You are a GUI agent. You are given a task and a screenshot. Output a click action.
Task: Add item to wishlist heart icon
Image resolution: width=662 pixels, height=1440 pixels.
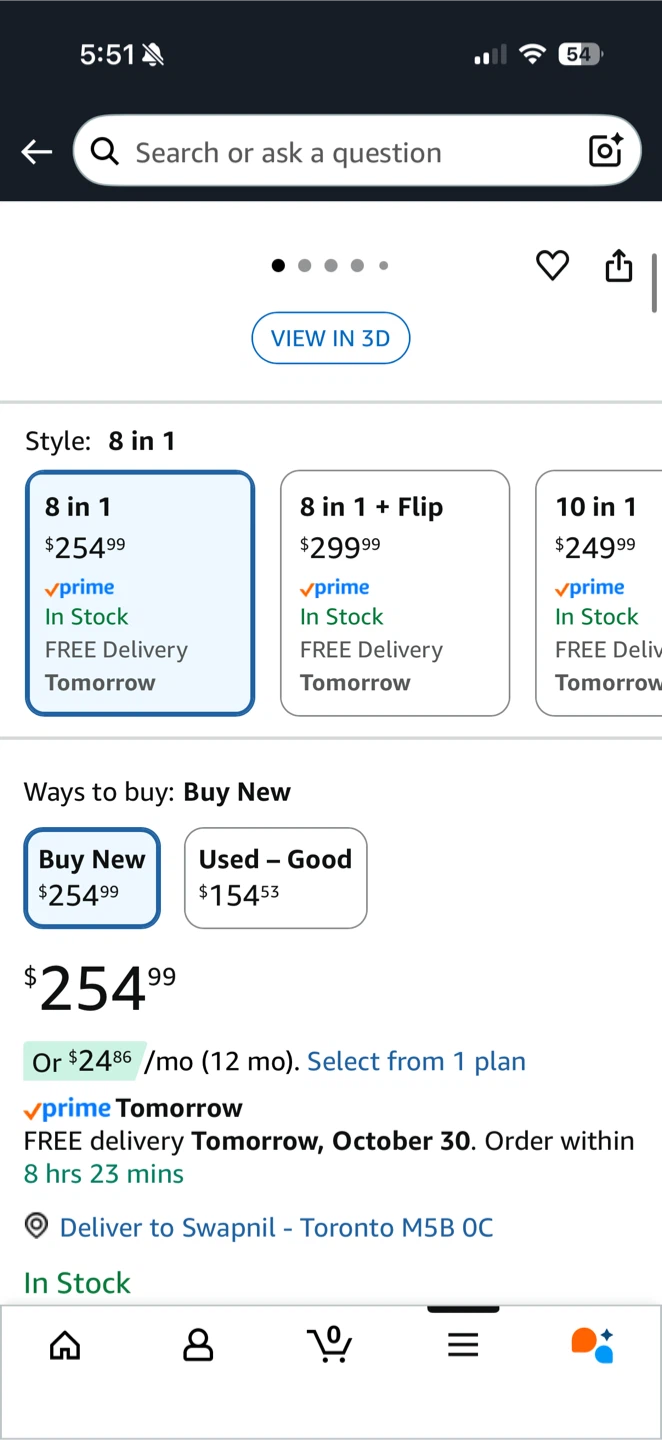[x=552, y=266]
